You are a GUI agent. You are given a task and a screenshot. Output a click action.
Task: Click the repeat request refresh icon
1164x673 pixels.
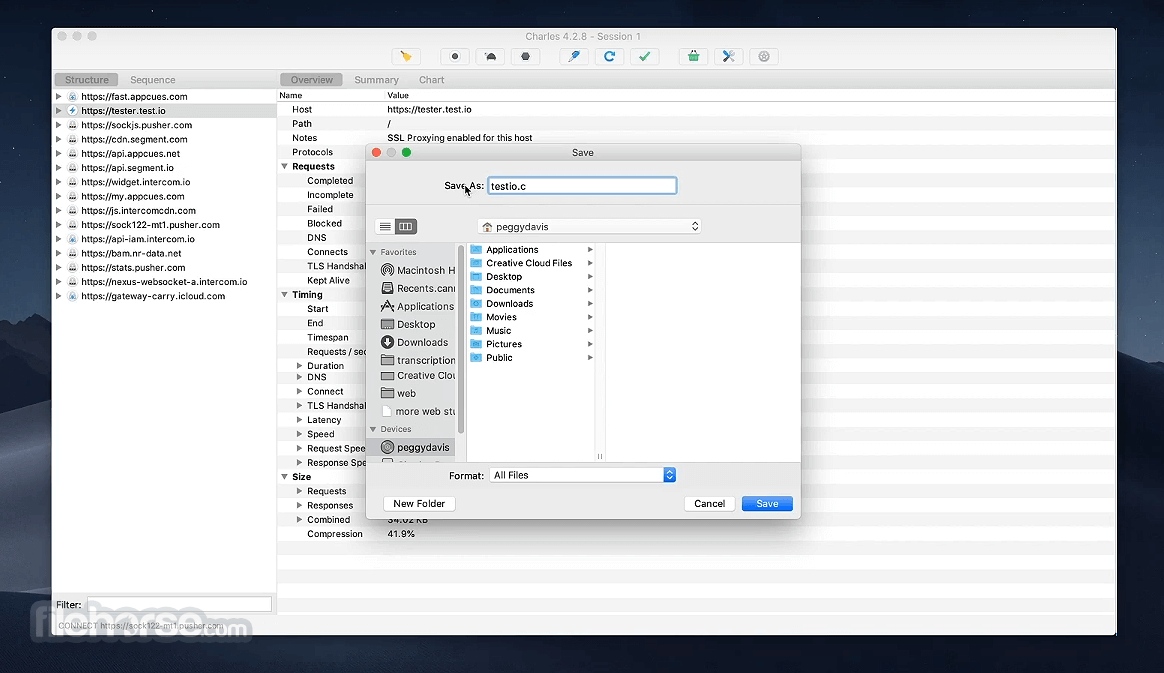pos(609,56)
